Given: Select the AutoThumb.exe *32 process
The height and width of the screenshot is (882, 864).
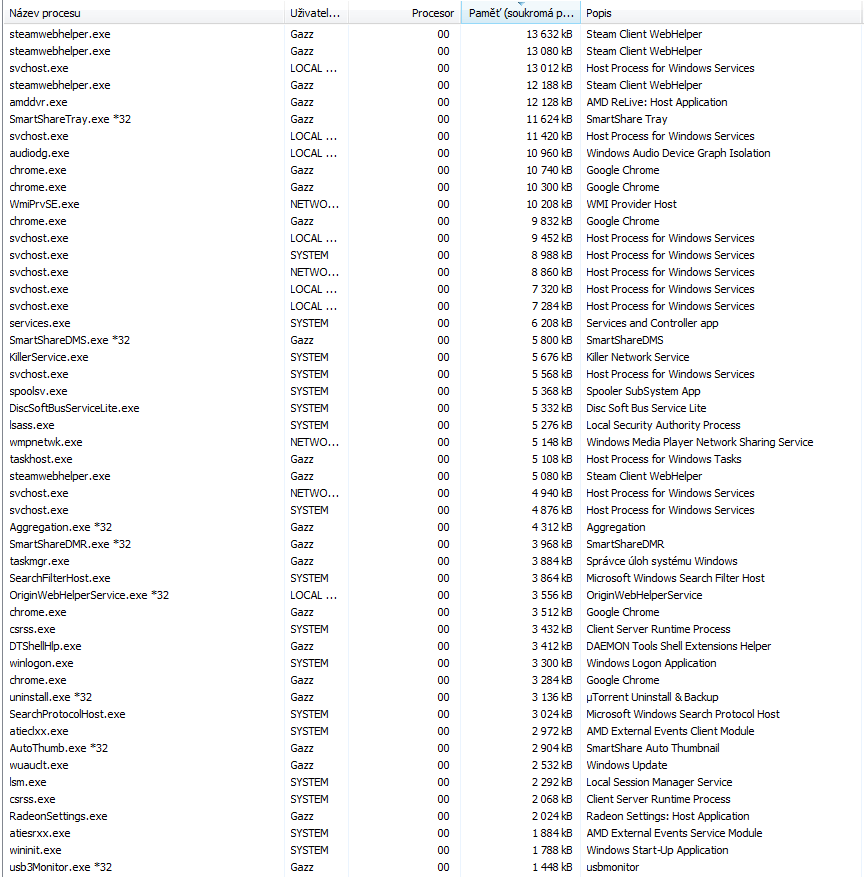Looking at the screenshot, I should 433,748.
